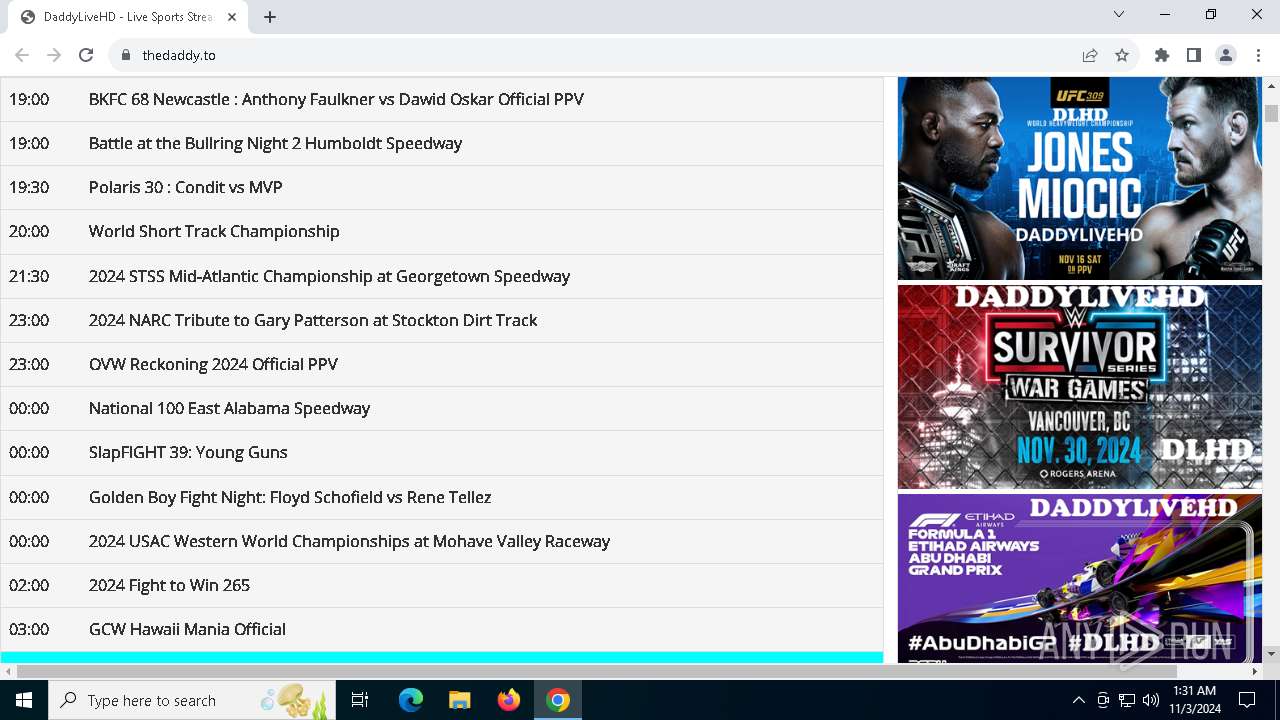Open the Chrome profile avatar
The height and width of the screenshot is (720, 1280).
(x=1226, y=55)
